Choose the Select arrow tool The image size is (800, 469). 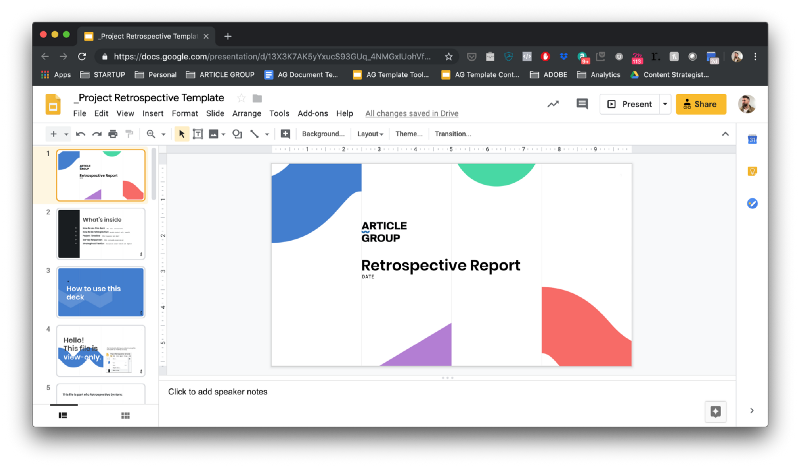point(182,134)
